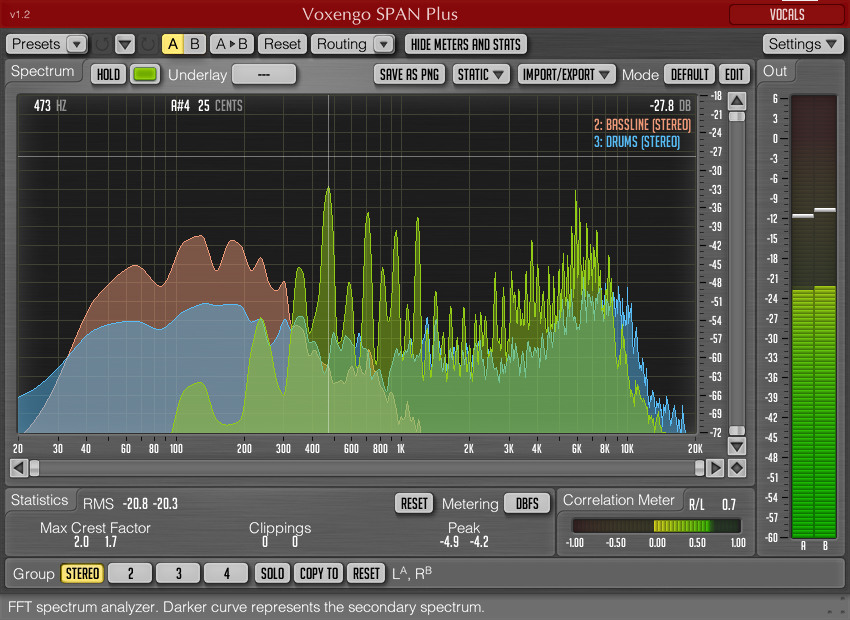This screenshot has height=620, width=850.
Task: Click the Peak value -4.9
Action: coord(449,542)
